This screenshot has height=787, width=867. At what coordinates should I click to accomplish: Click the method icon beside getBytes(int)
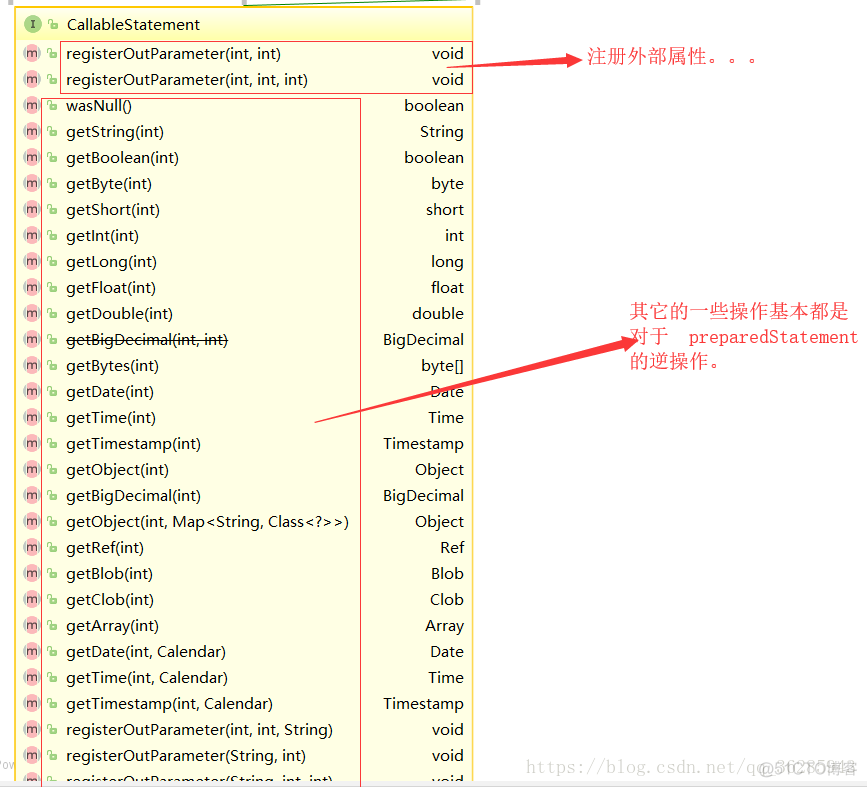[32, 366]
